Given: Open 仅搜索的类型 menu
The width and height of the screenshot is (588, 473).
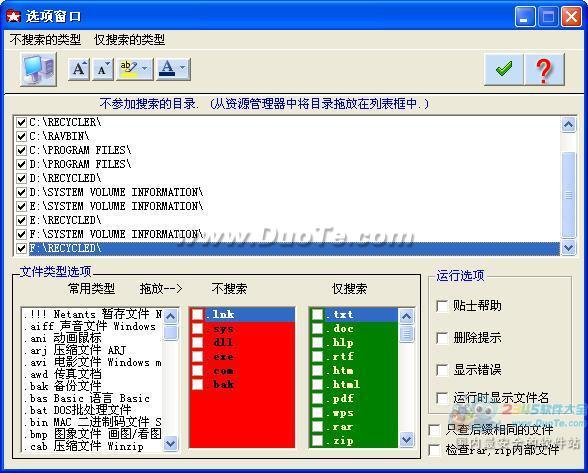Looking at the screenshot, I should coord(129,39).
